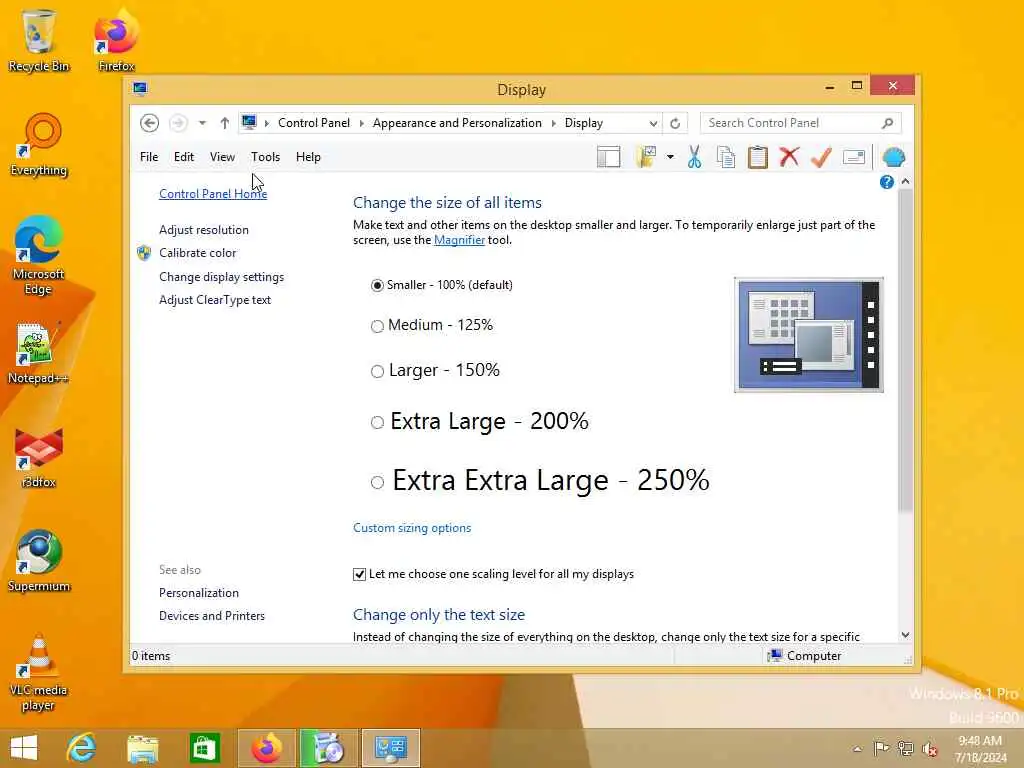The width and height of the screenshot is (1024, 768).
Task: Select Medium - 125% radio button
Action: click(377, 326)
